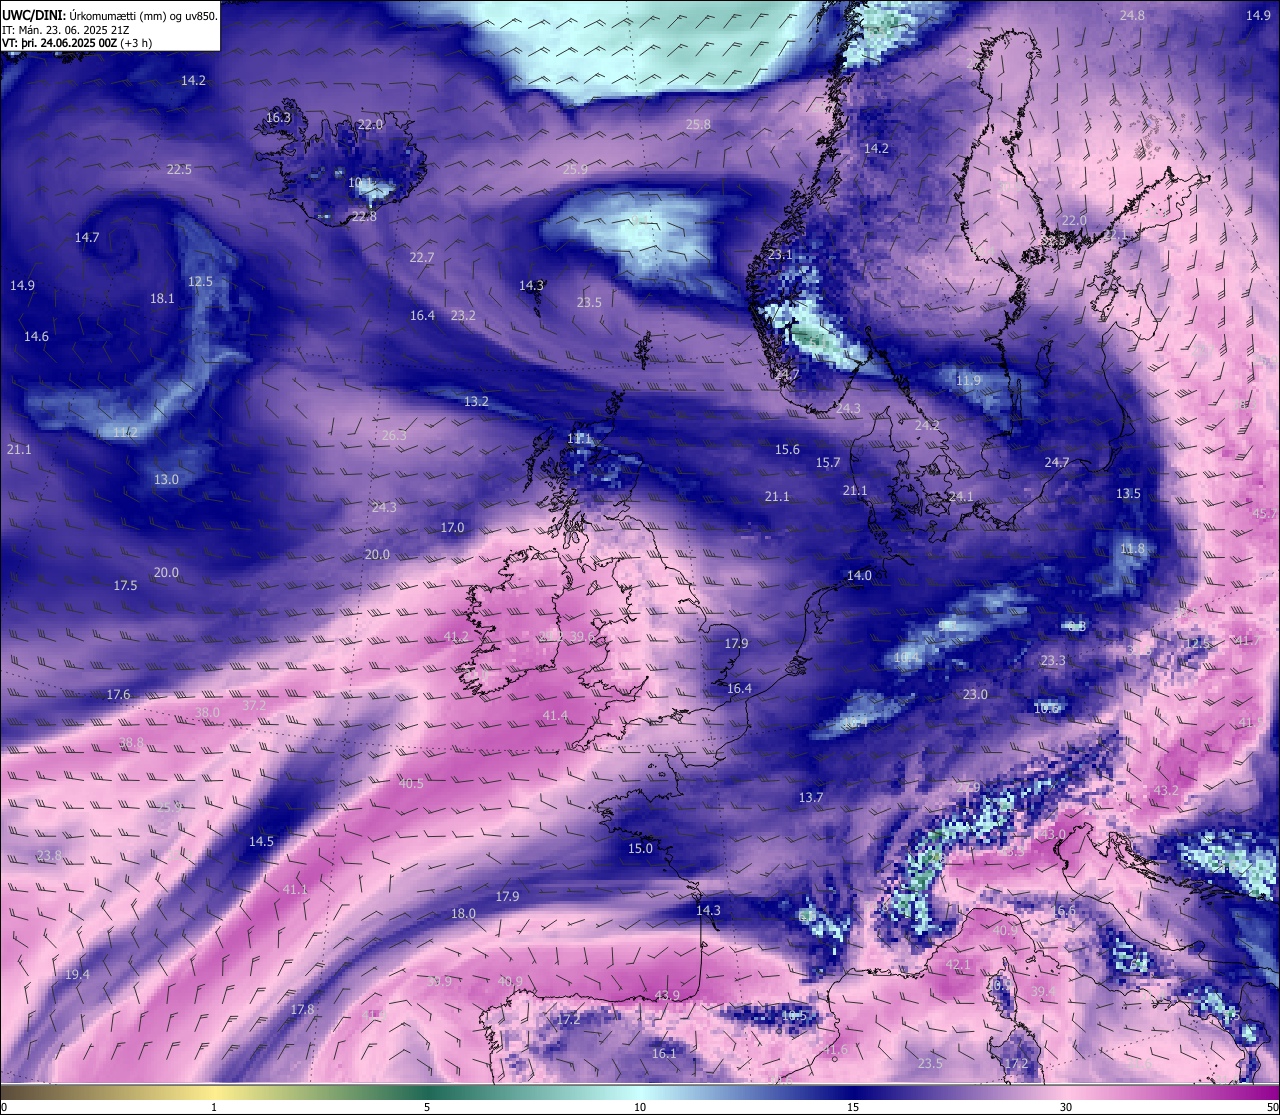
Task: Click the map value '17.0'
Action: click(452, 528)
